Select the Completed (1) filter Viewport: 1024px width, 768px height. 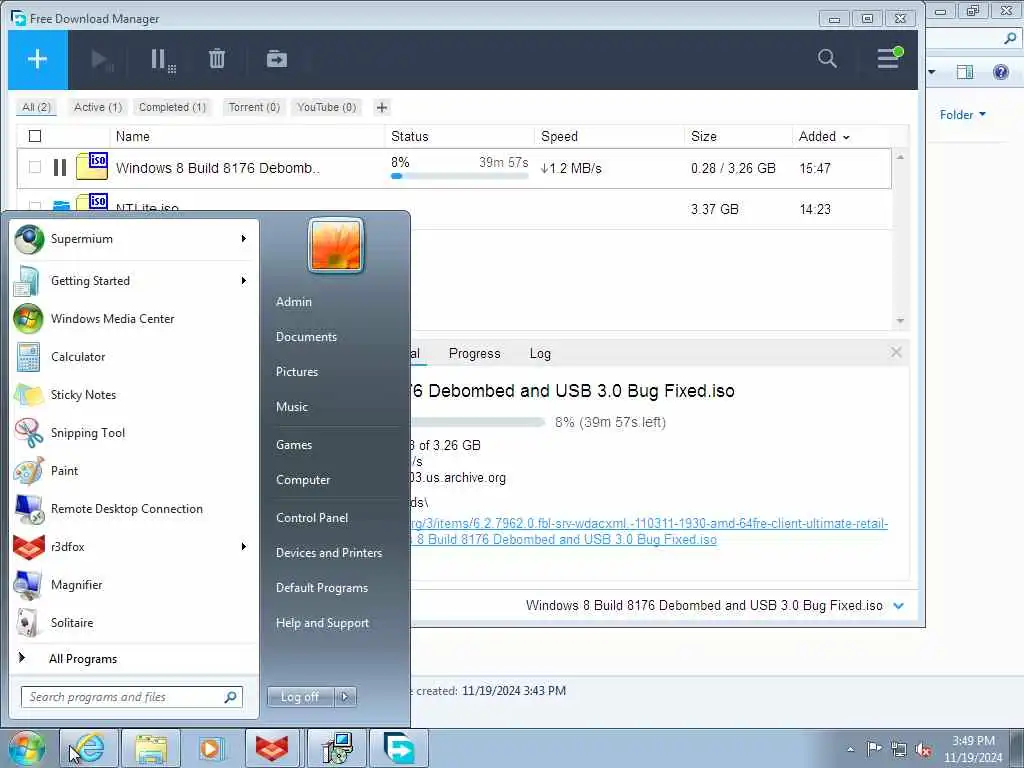(172, 107)
